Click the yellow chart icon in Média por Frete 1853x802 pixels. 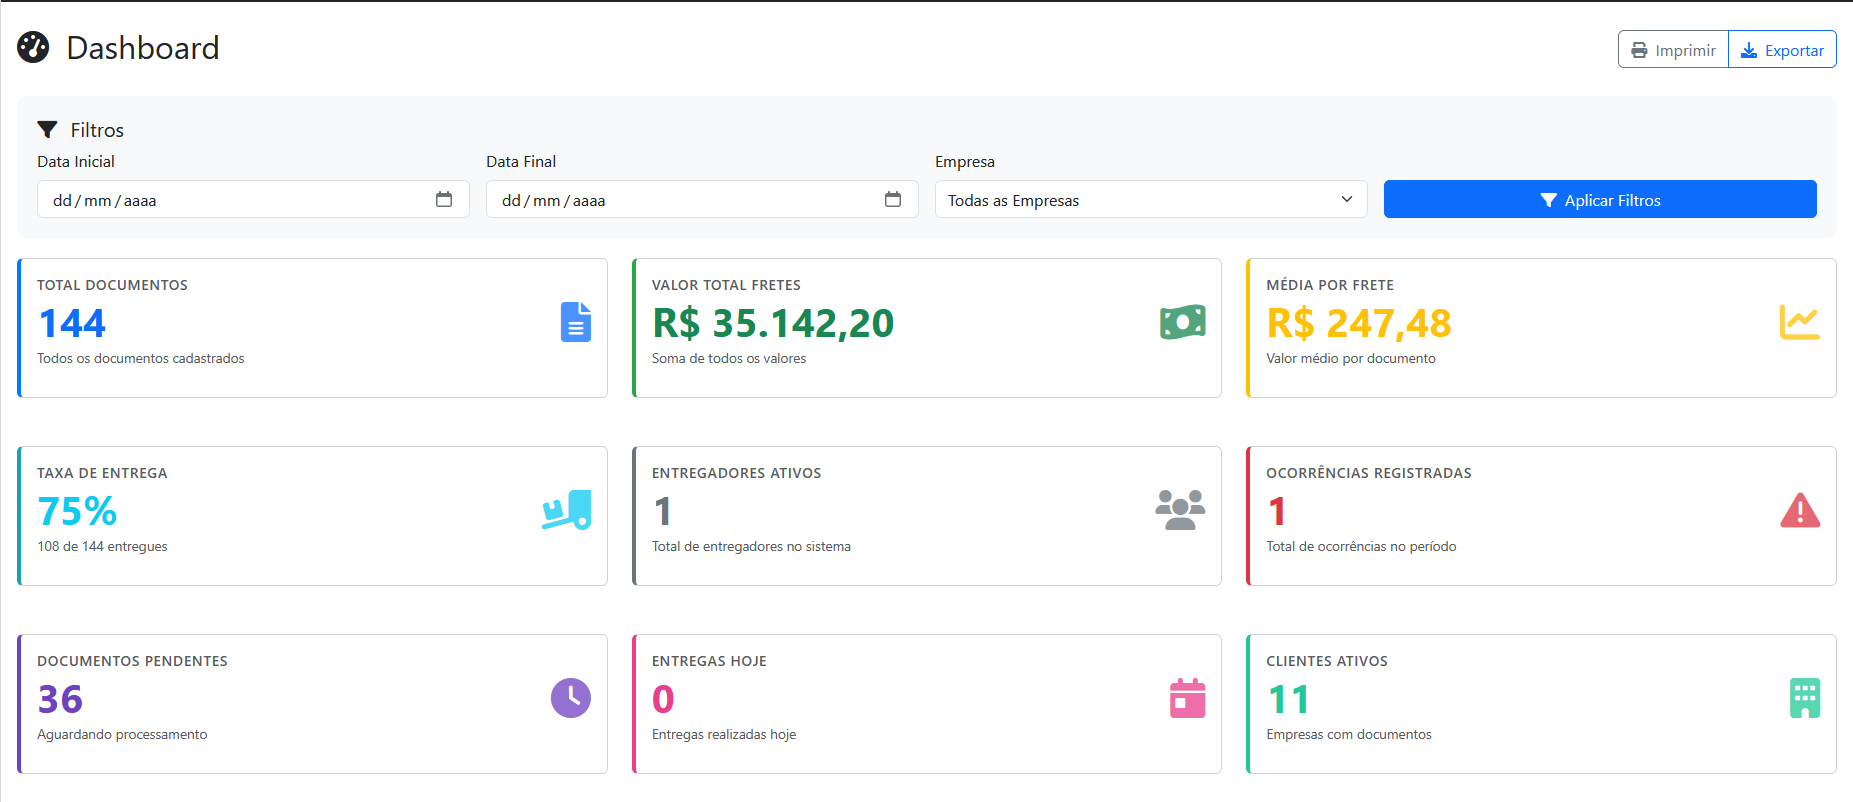coord(1798,322)
